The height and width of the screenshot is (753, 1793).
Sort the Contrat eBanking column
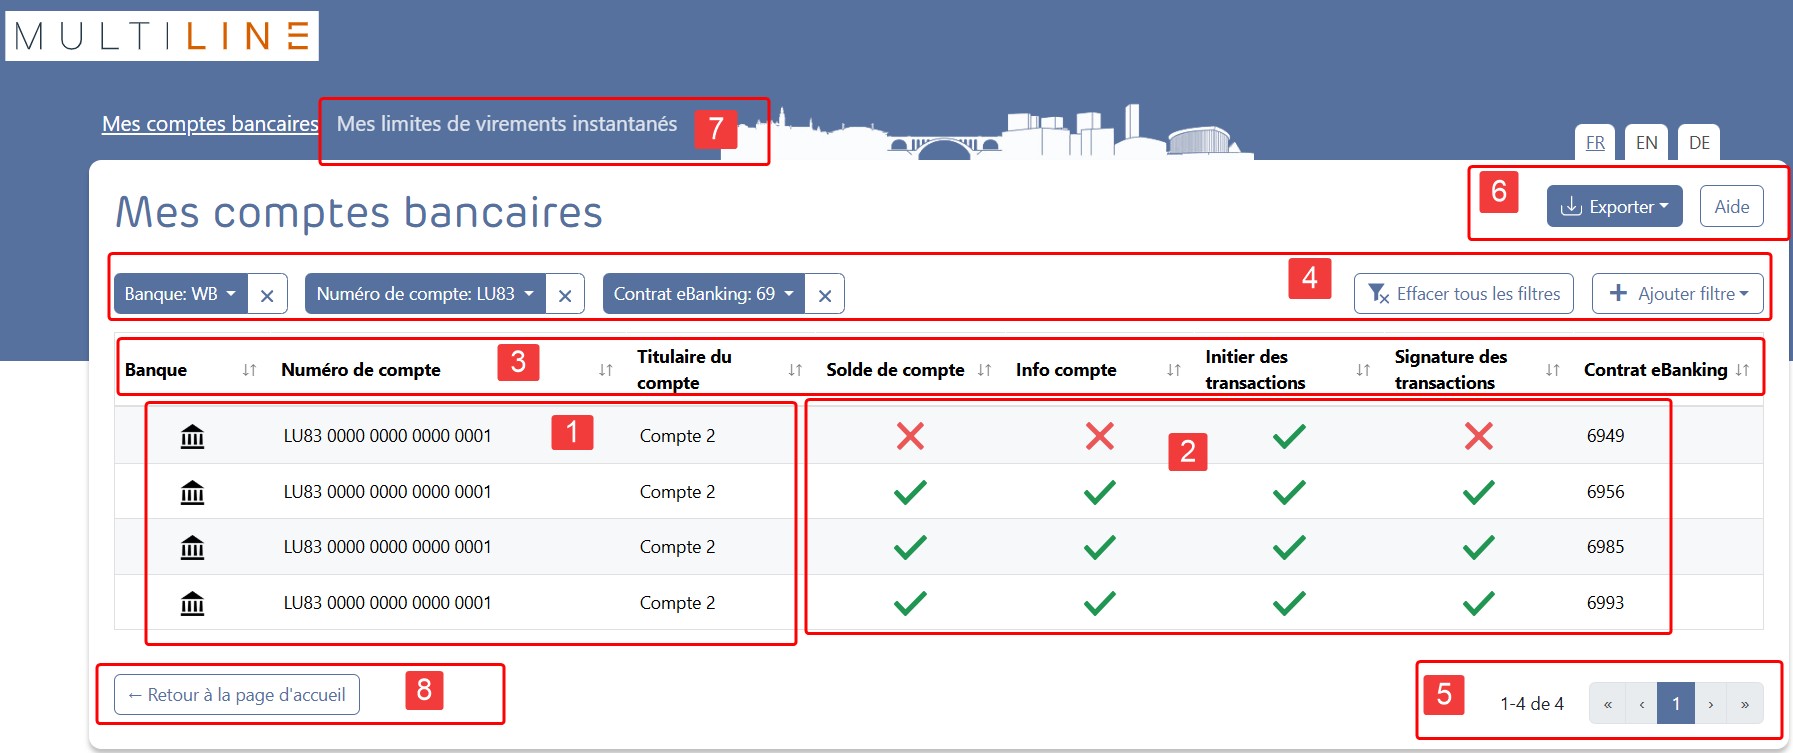pos(1742,370)
